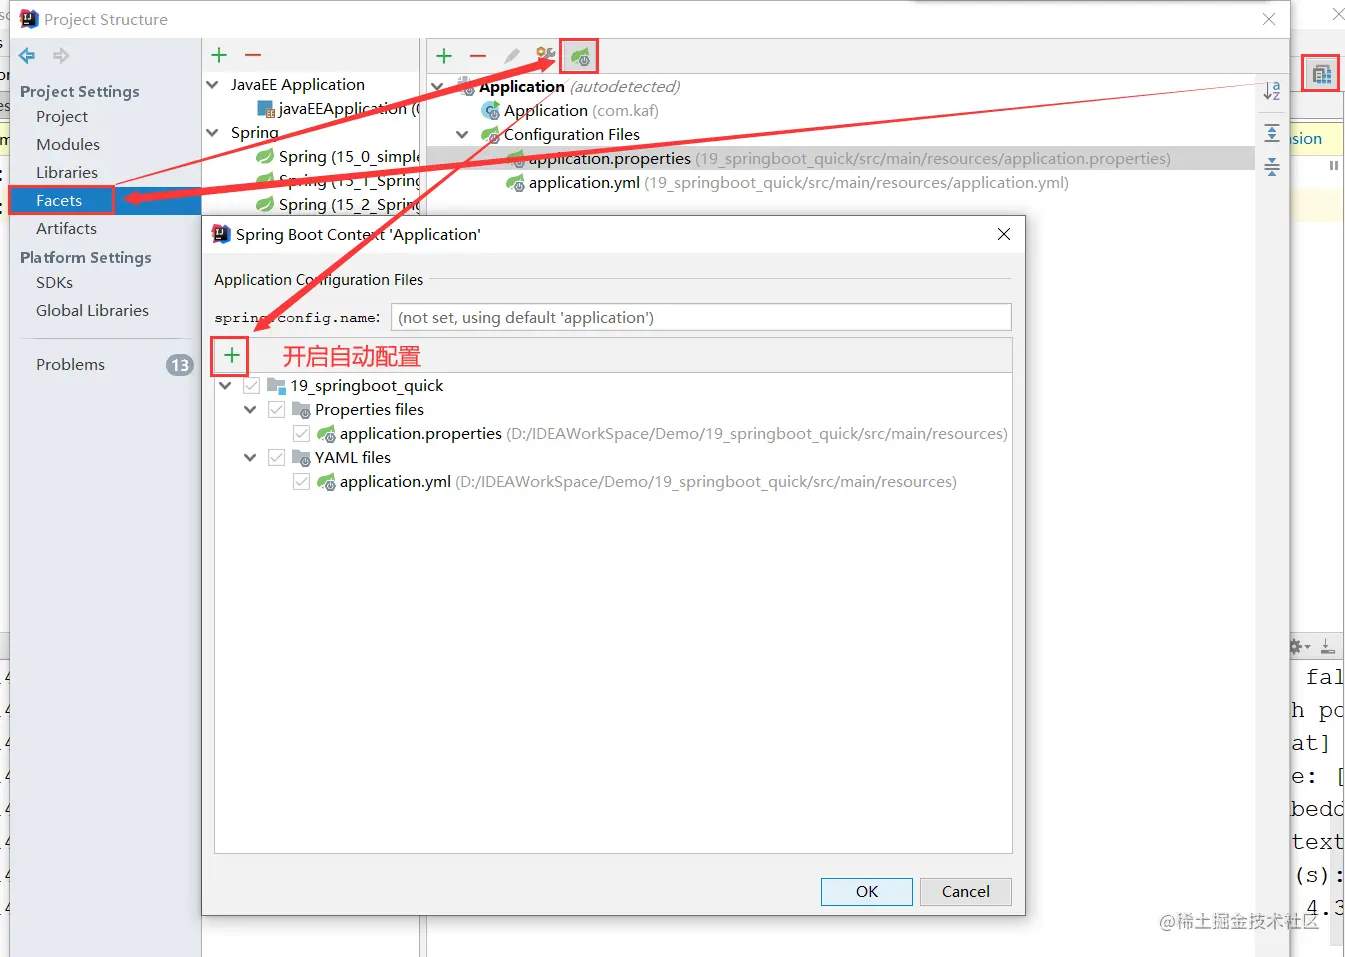This screenshot has width=1345, height=957.
Task: Open the Modules settings page
Action: [x=68, y=145]
